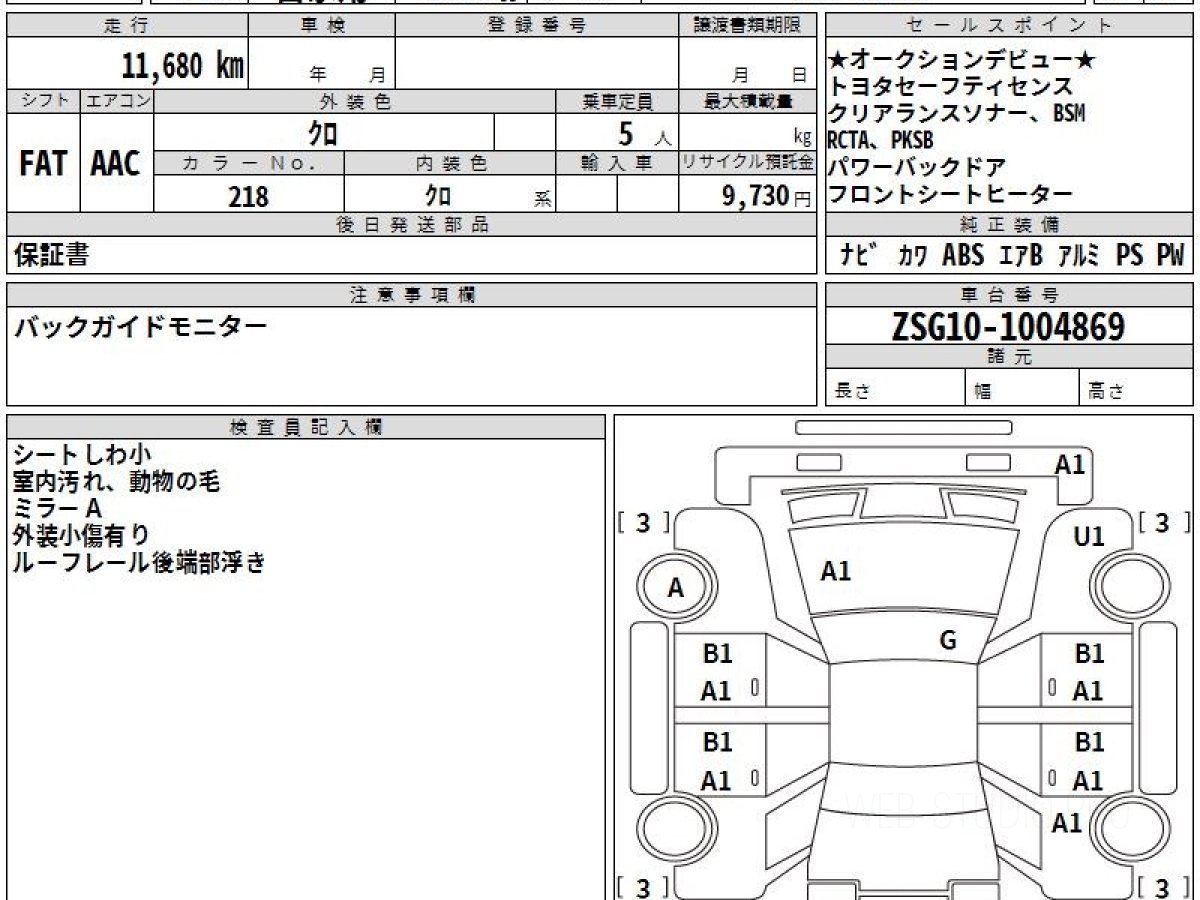This screenshot has width=1200, height=900.
Task: Click the クロ interior color value
Action: coord(437,194)
